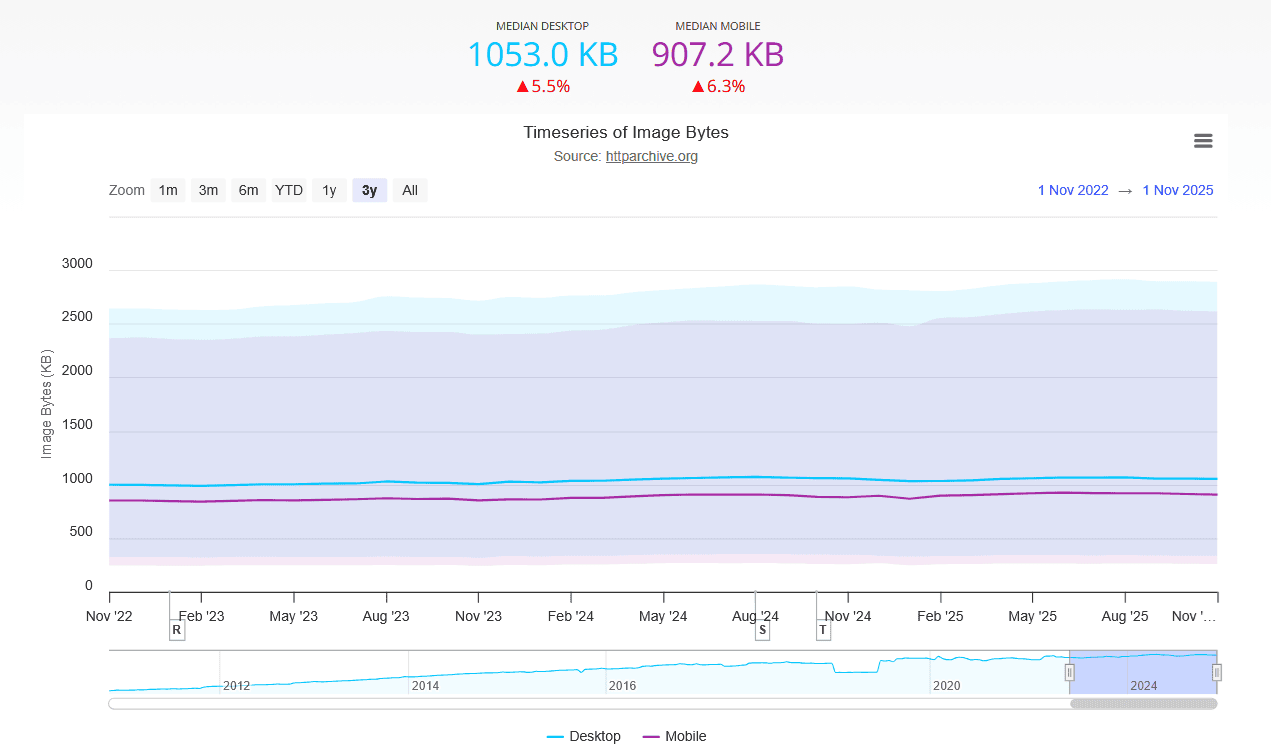Select the 3m zoom preset
The image size is (1271, 750).
click(208, 190)
